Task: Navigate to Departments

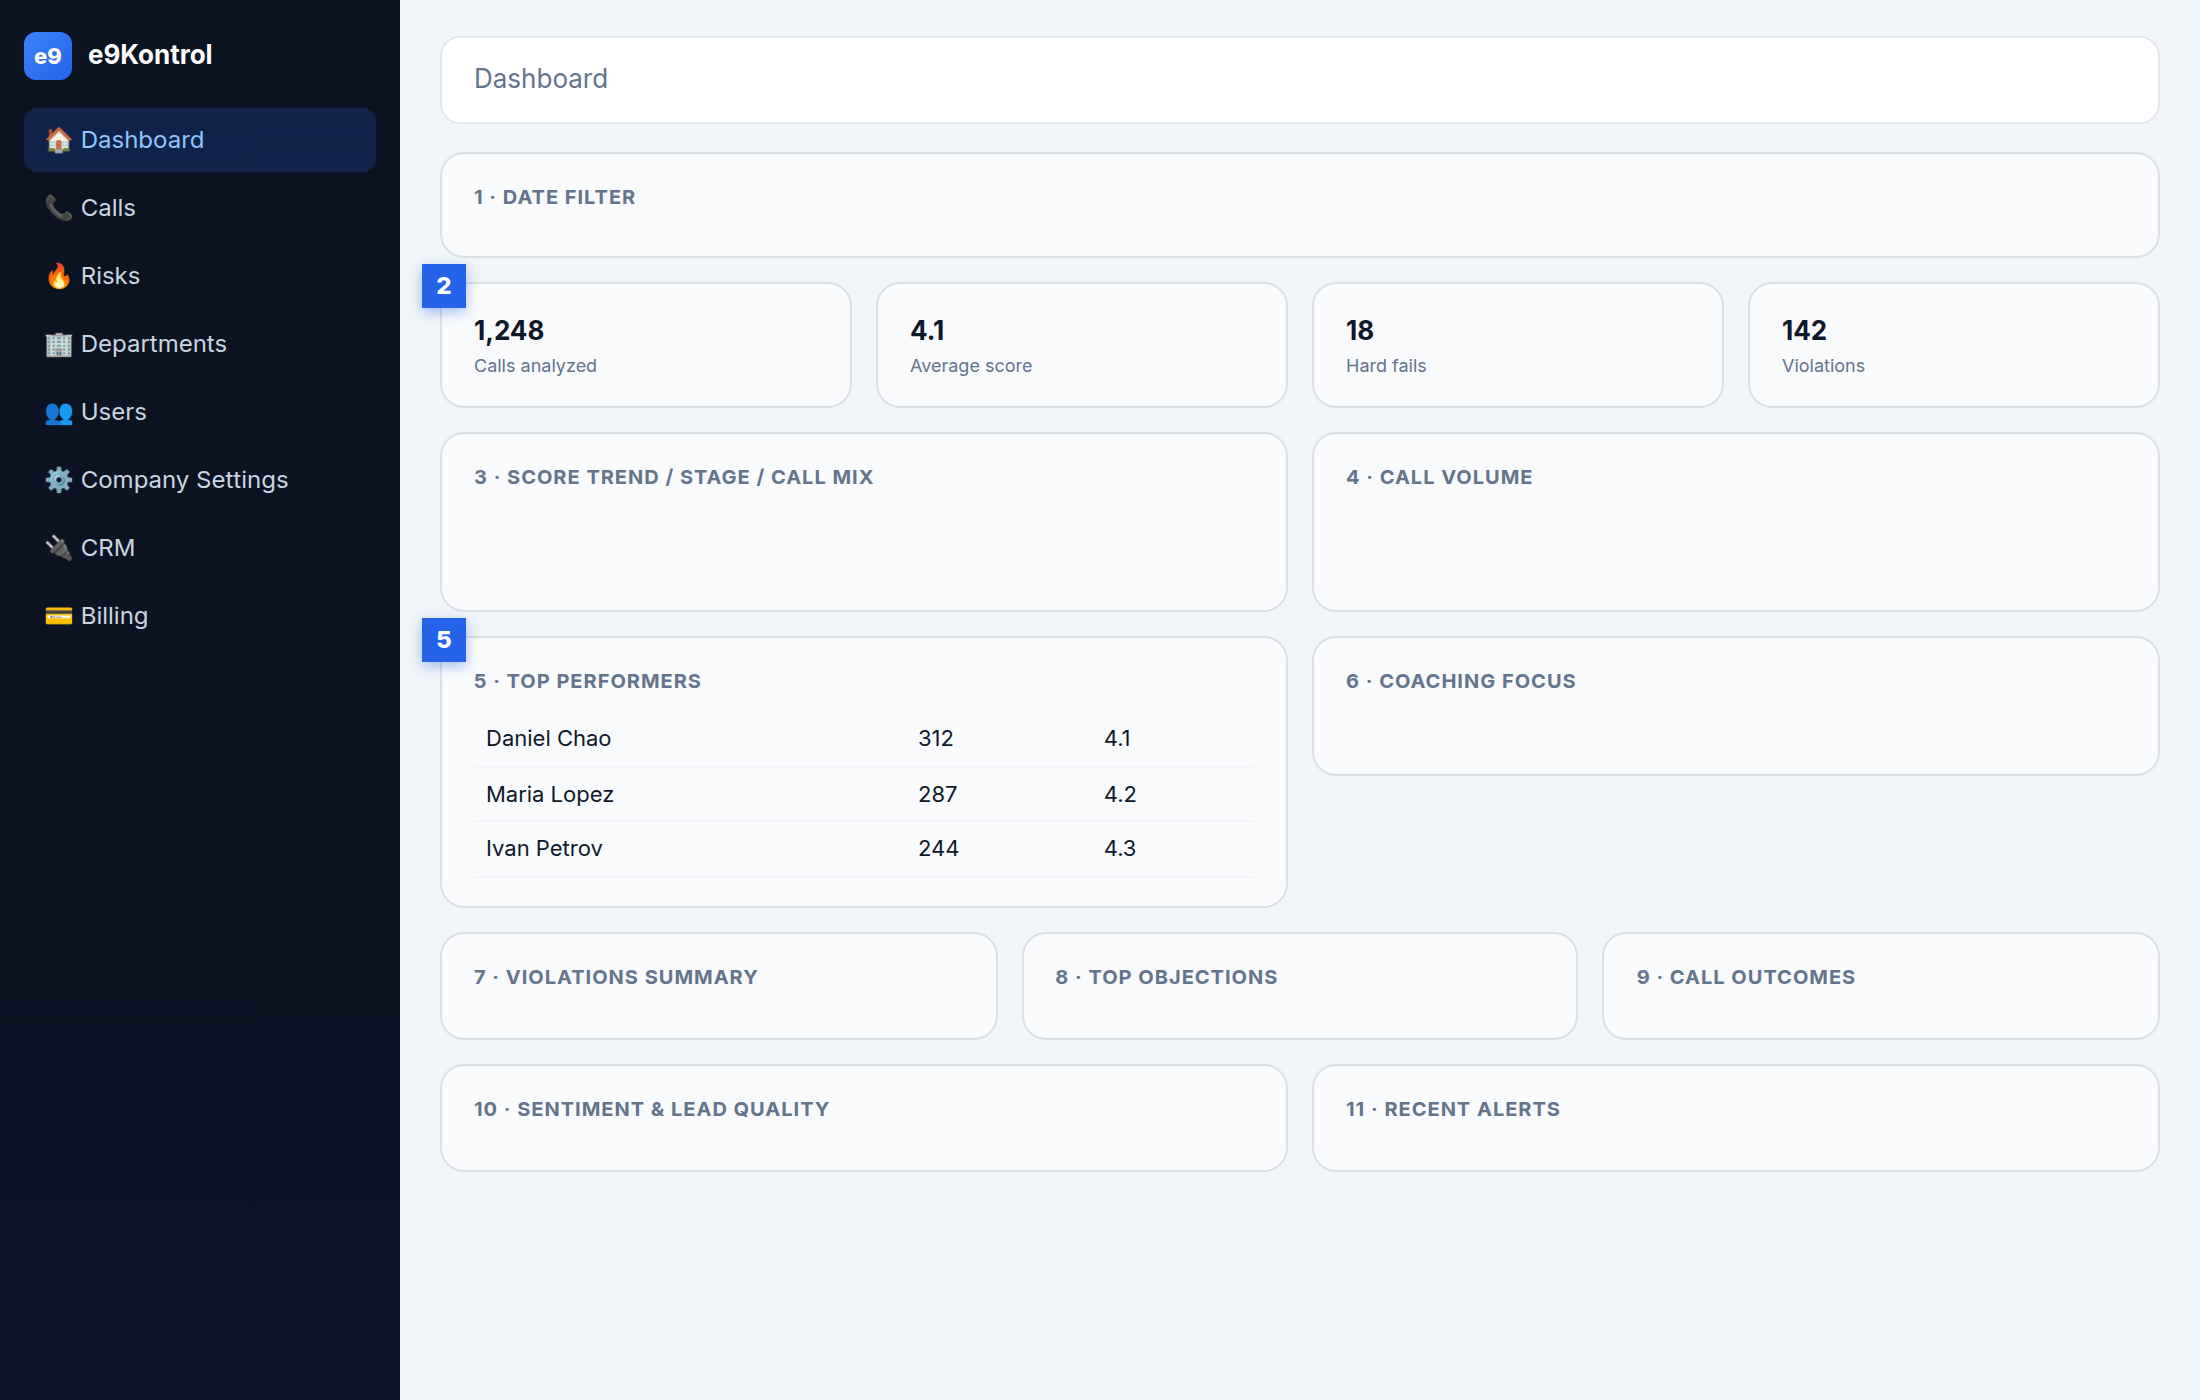Action: tap(200, 344)
